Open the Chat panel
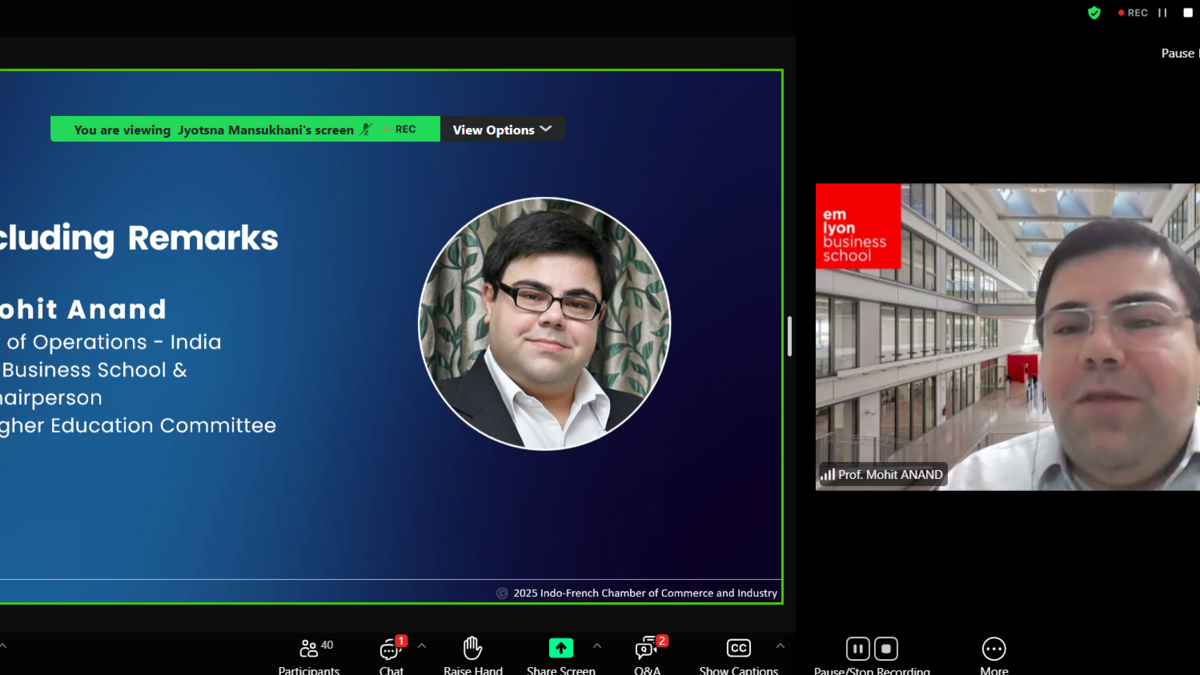Viewport: 1200px width, 675px height. pyautogui.click(x=390, y=652)
